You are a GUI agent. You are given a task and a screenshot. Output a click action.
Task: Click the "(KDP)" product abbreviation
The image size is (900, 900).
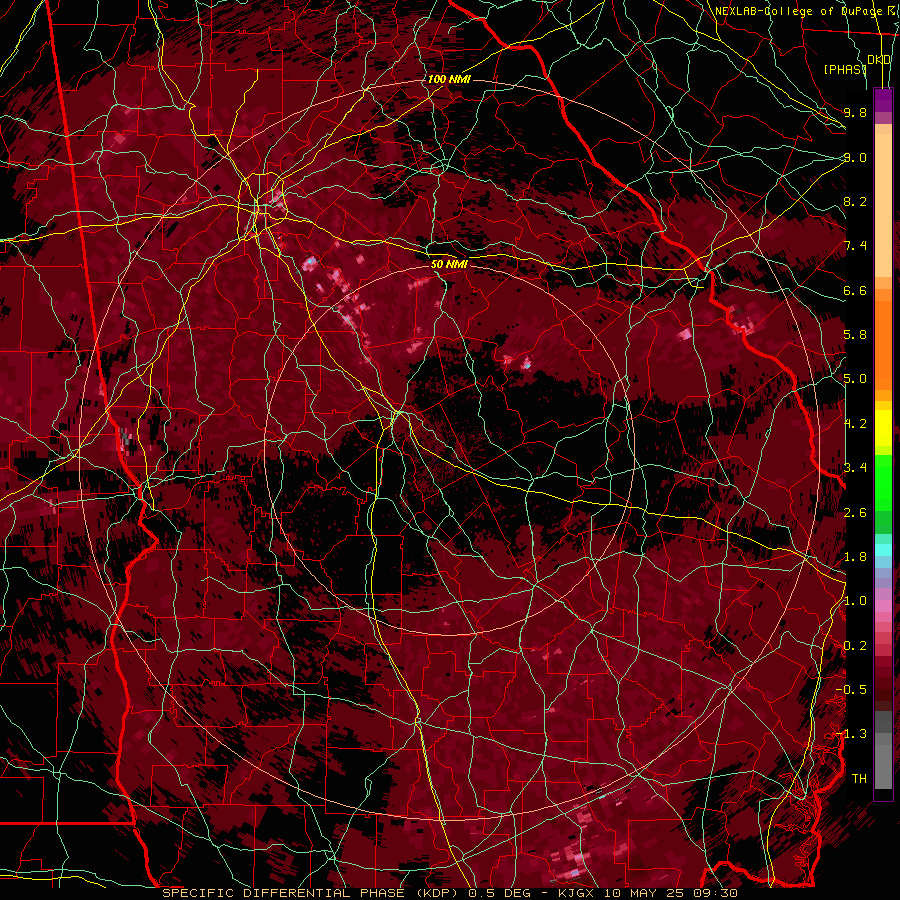click(x=439, y=893)
